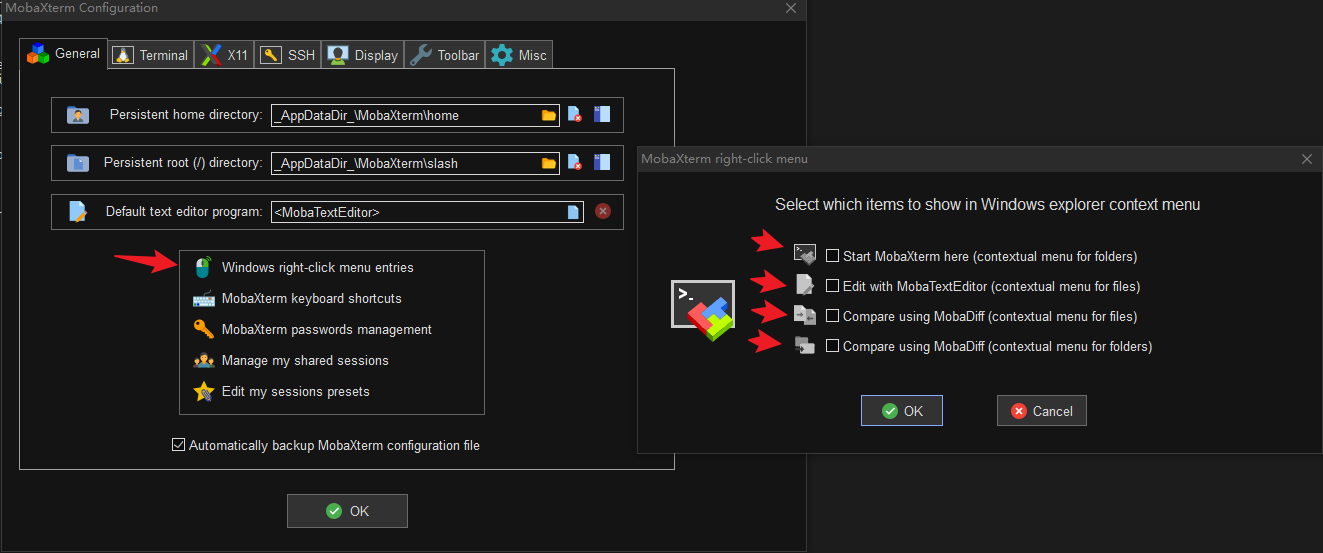Switch to the Terminal tab

[x=150, y=55]
